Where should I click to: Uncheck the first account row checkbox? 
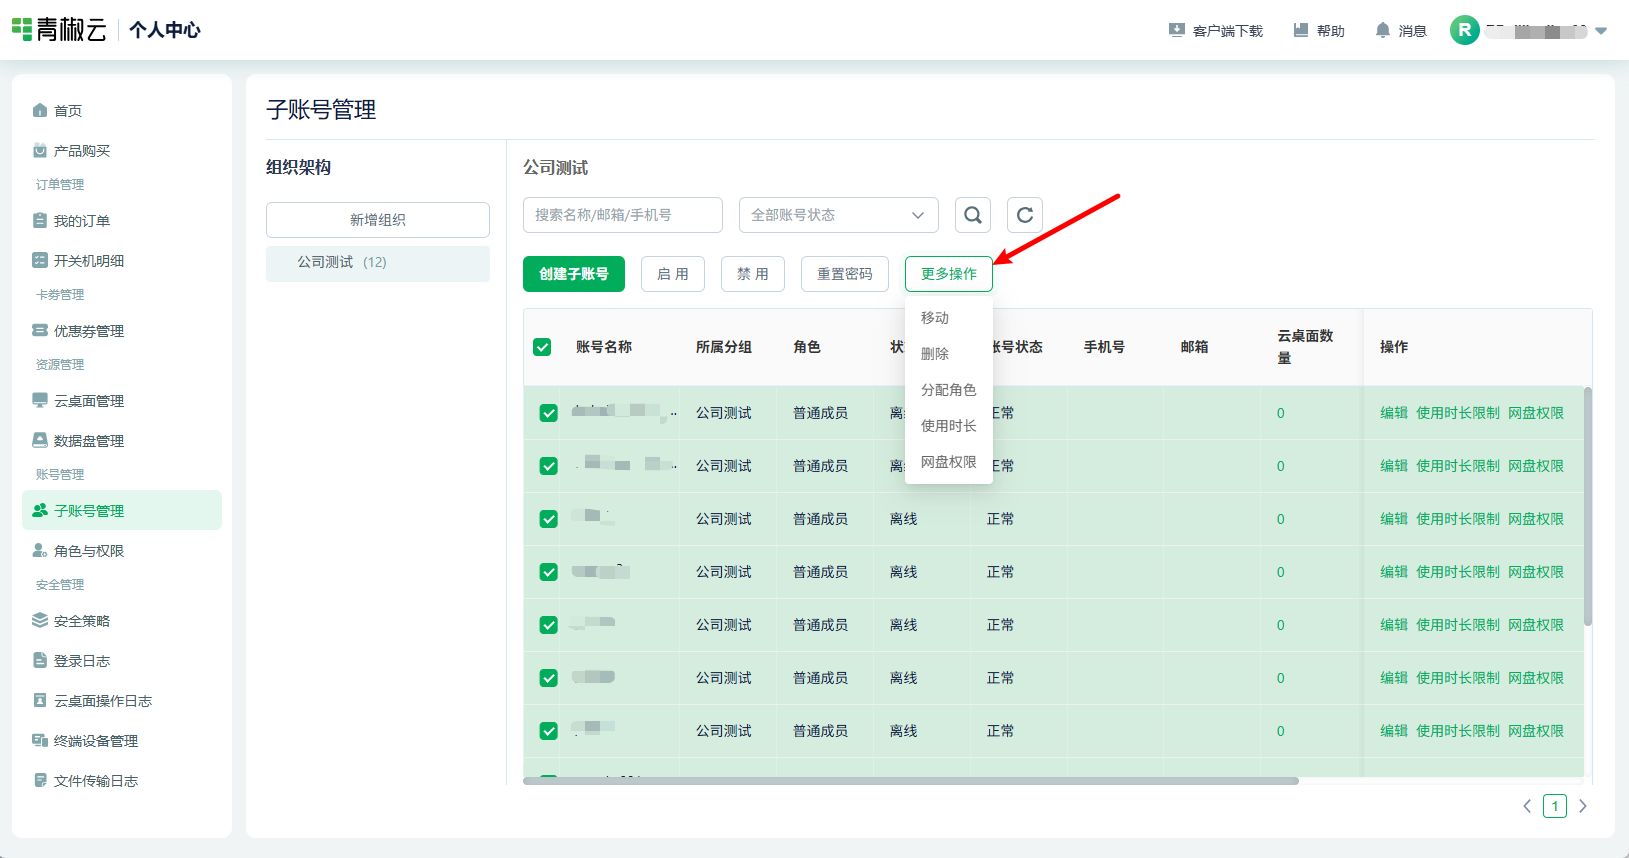(548, 413)
